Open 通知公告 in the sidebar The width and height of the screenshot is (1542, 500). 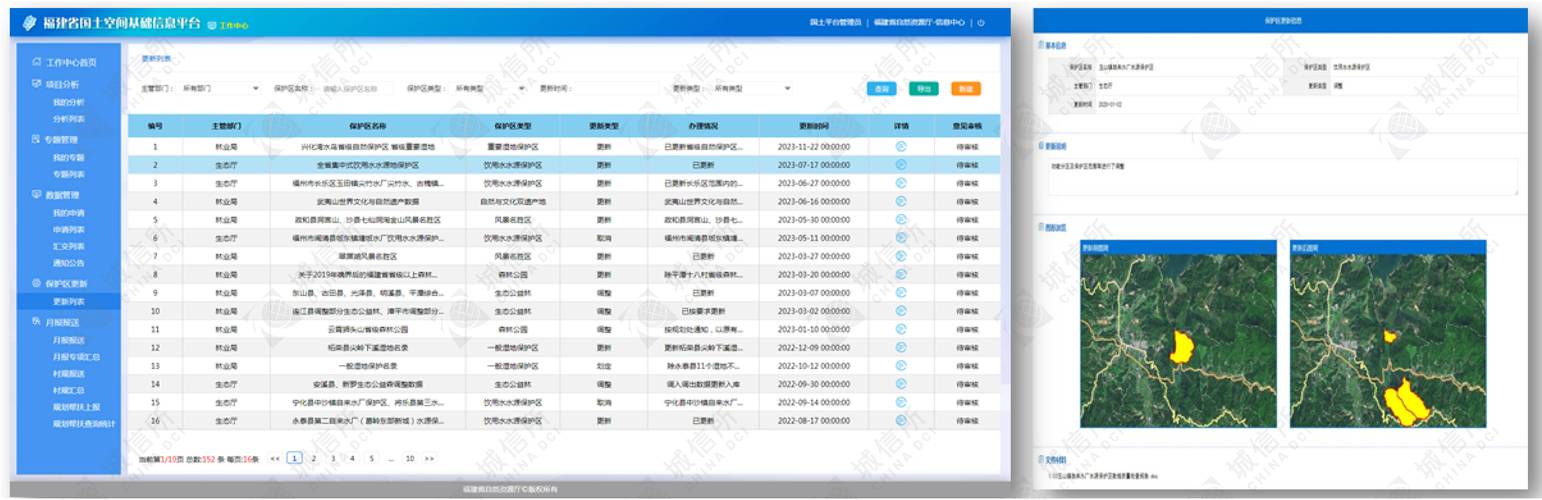(69, 262)
